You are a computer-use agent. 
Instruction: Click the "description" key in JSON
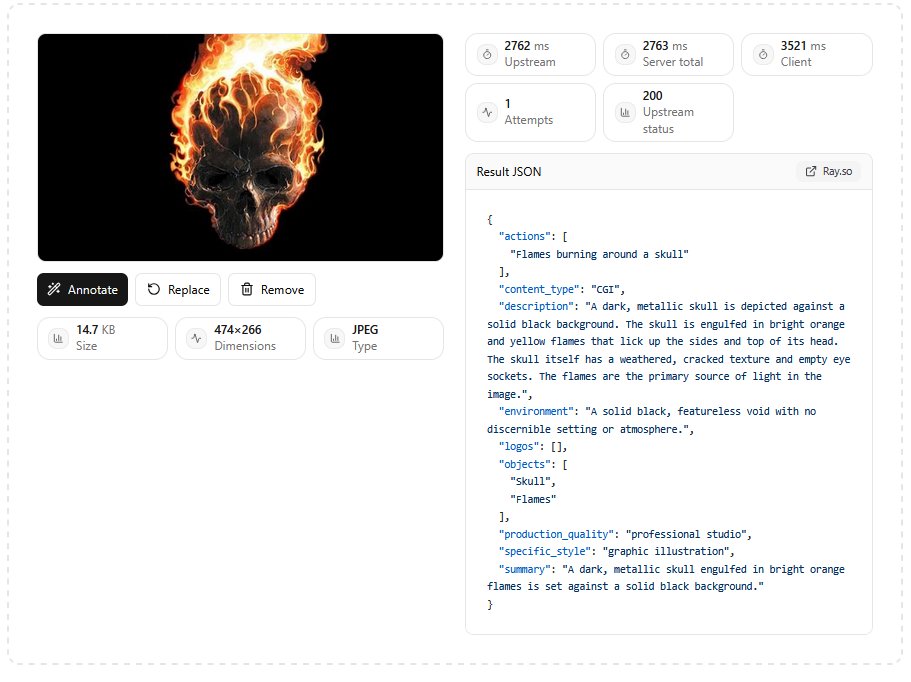coord(536,306)
